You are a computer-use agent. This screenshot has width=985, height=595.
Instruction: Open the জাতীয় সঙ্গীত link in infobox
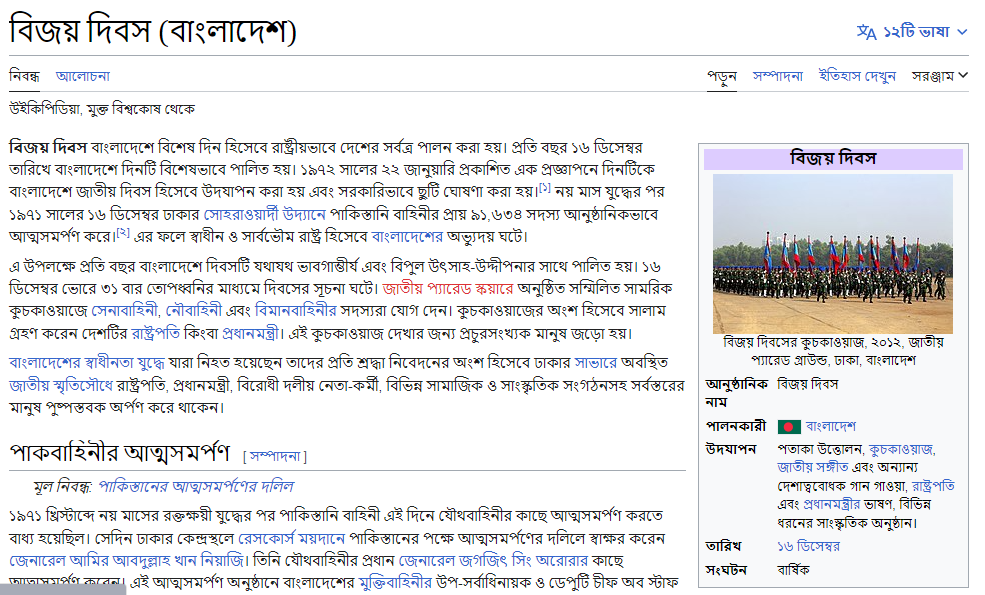tap(813, 467)
